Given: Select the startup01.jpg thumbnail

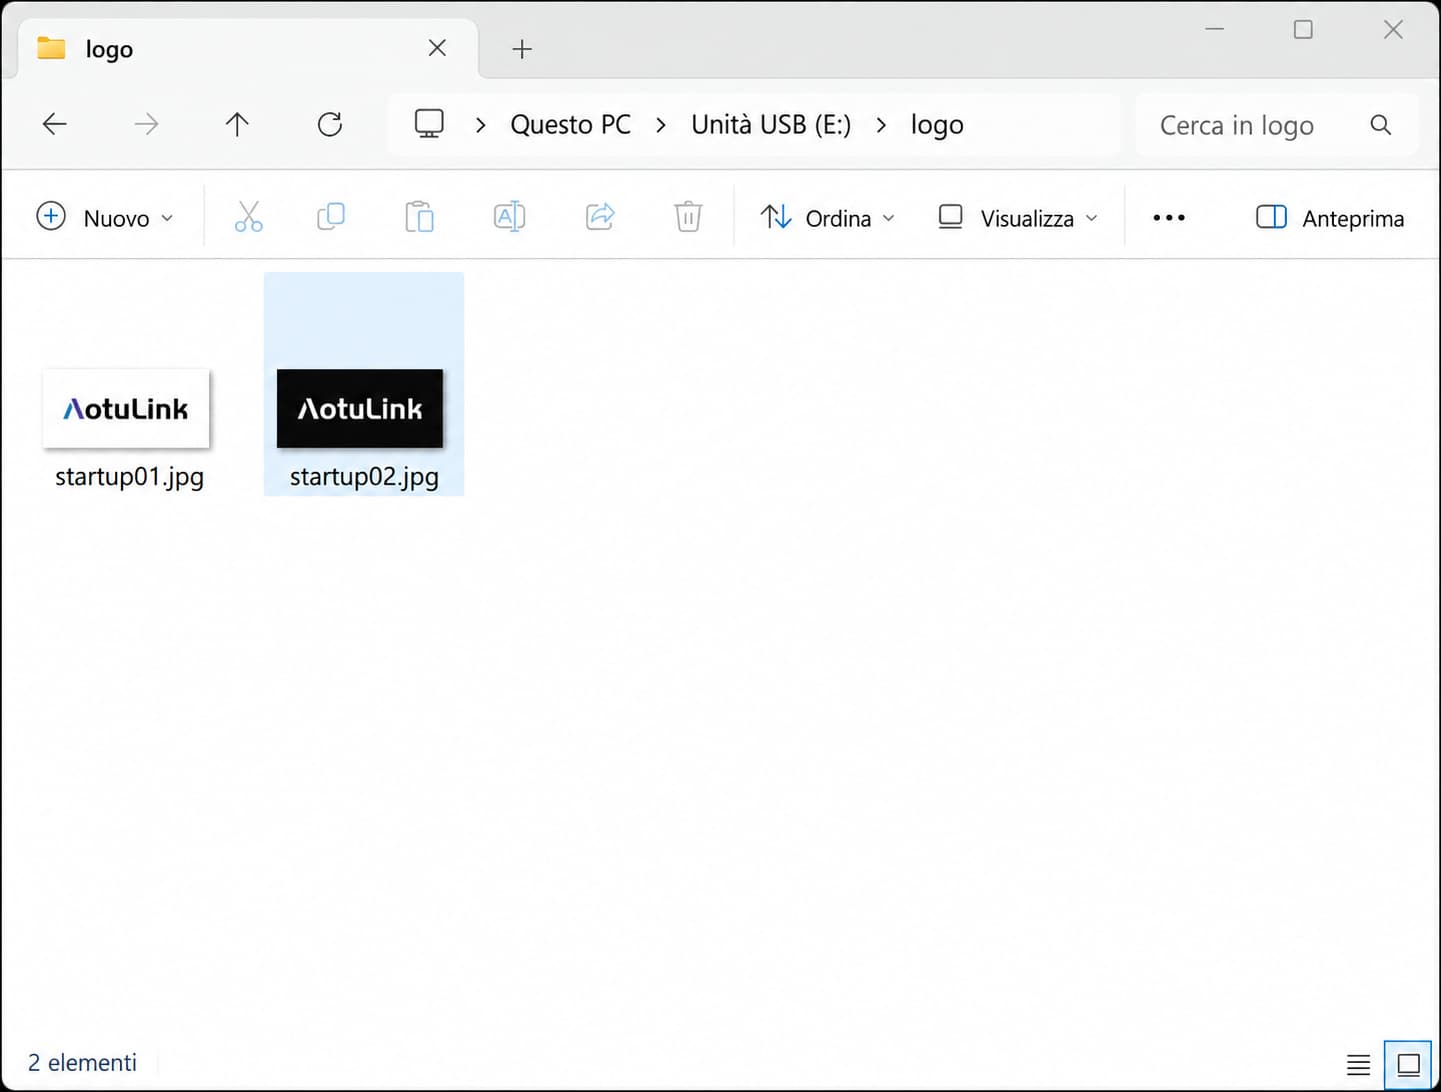Looking at the screenshot, I should click(126, 408).
